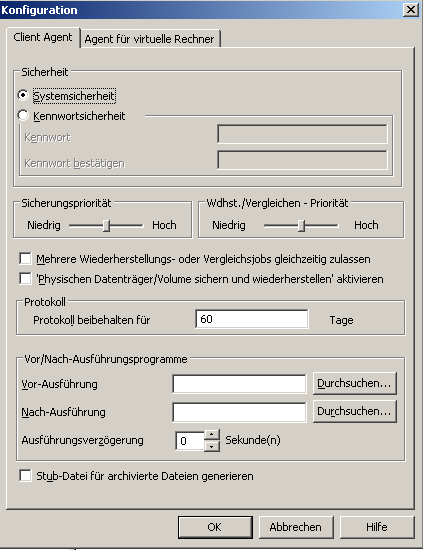This screenshot has height=550, width=423.
Task: Click the Sicherungspriorität slider handle
Action: point(107,226)
